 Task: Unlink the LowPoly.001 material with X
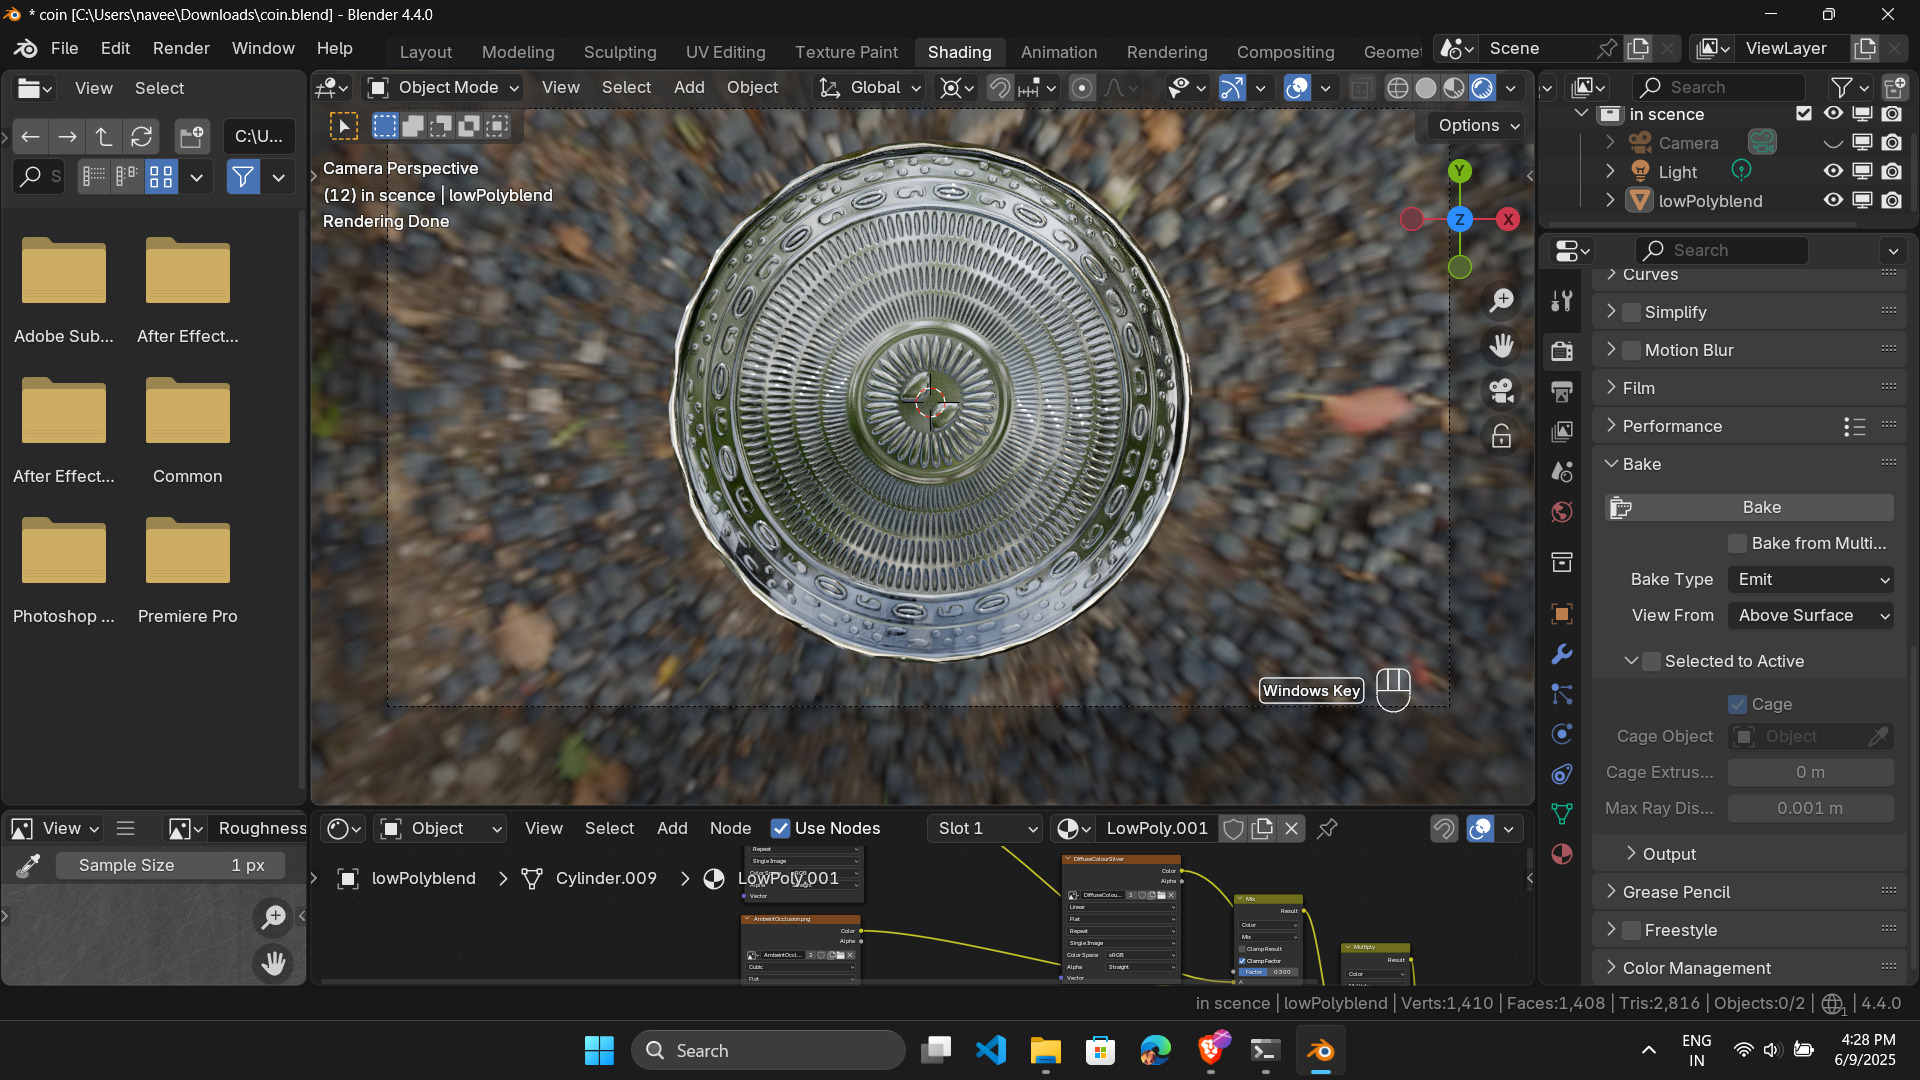pyautogui.click(x=1292, y=829)
